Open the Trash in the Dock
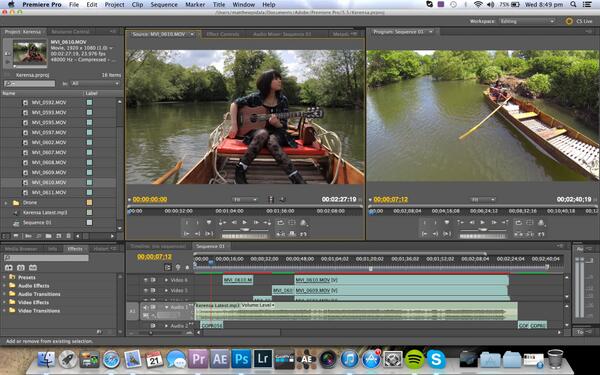Screen dimensions: 600x375 [555, 359]
